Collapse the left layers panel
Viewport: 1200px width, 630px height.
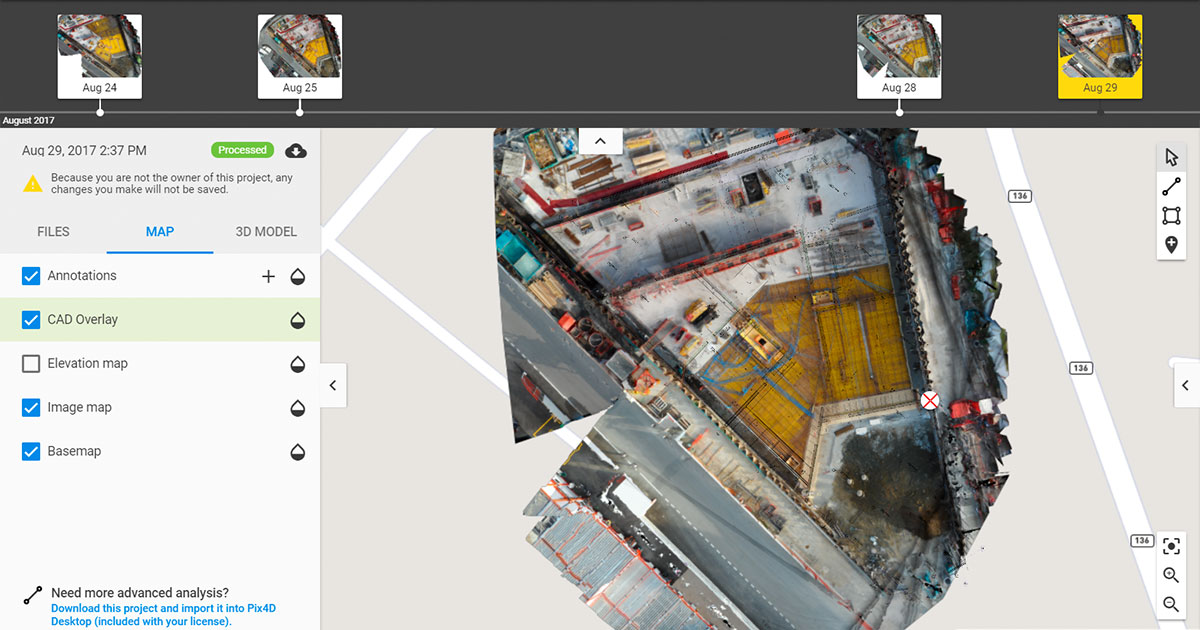pos(333,384)
